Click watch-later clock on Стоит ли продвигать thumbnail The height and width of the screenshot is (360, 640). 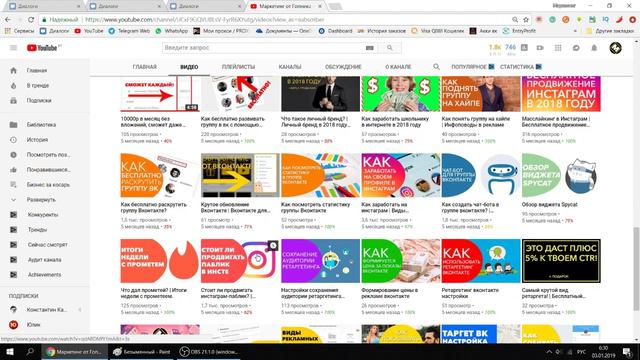coord(273,245)
